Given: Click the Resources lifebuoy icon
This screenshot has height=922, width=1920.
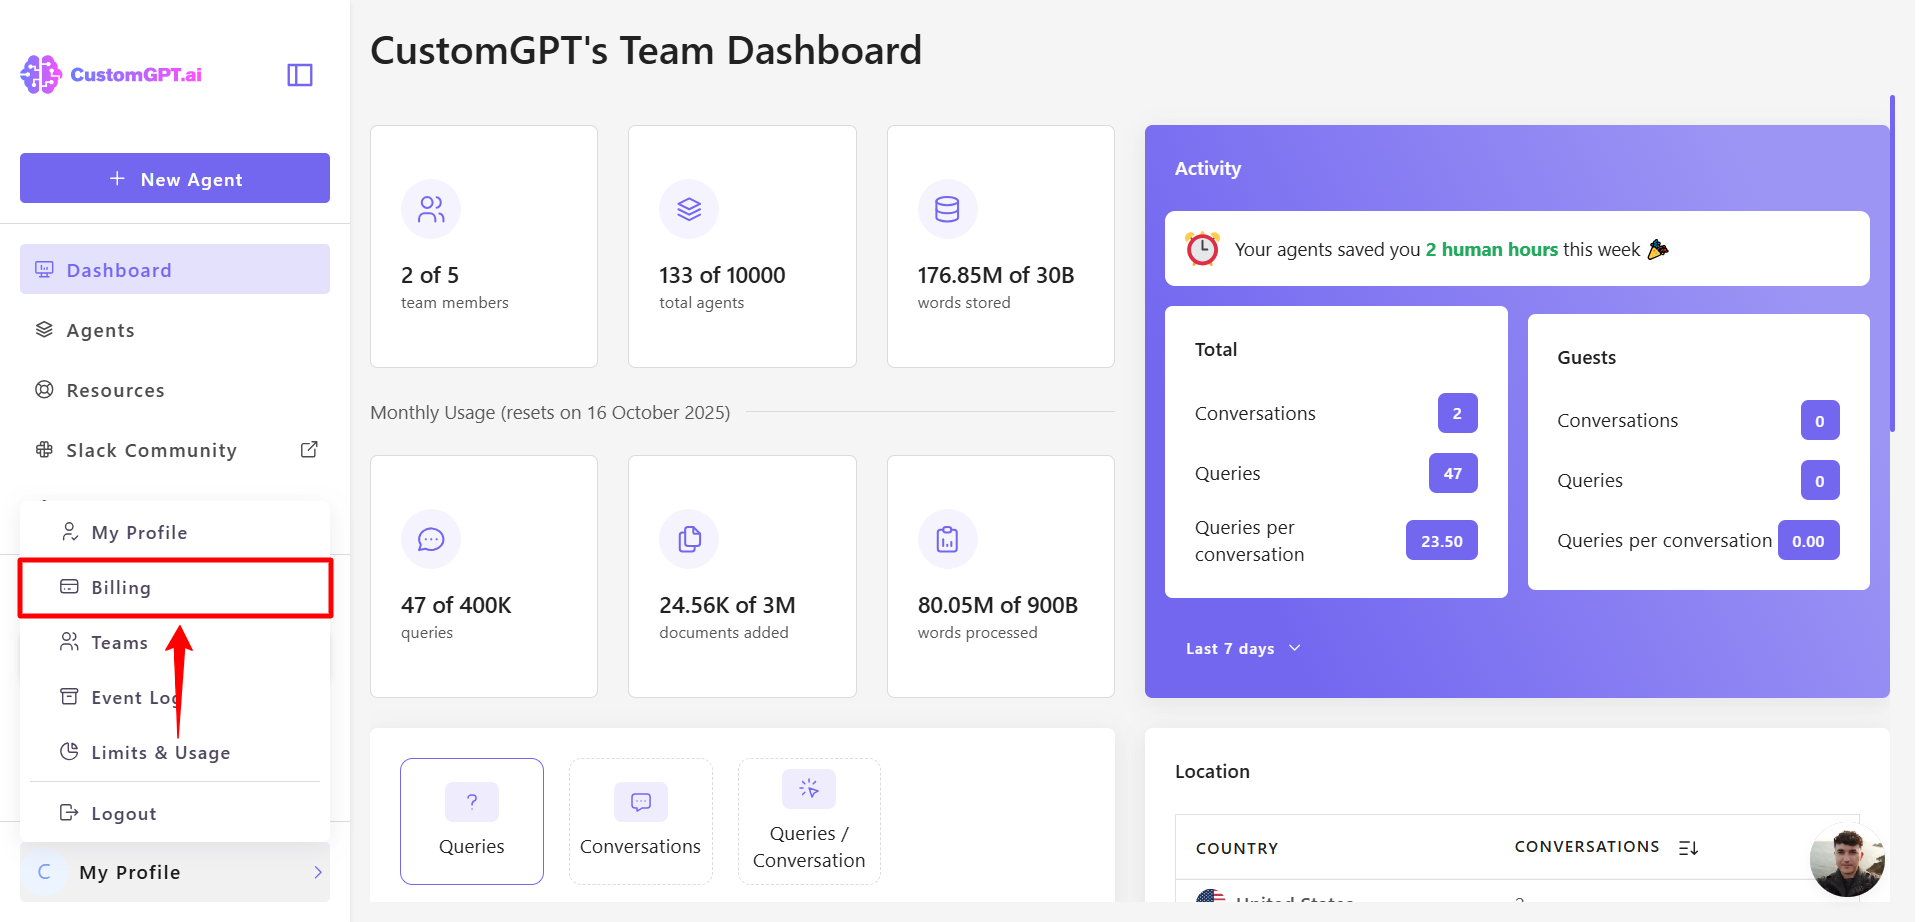Looking at the screenshot, I should [44, 389].
